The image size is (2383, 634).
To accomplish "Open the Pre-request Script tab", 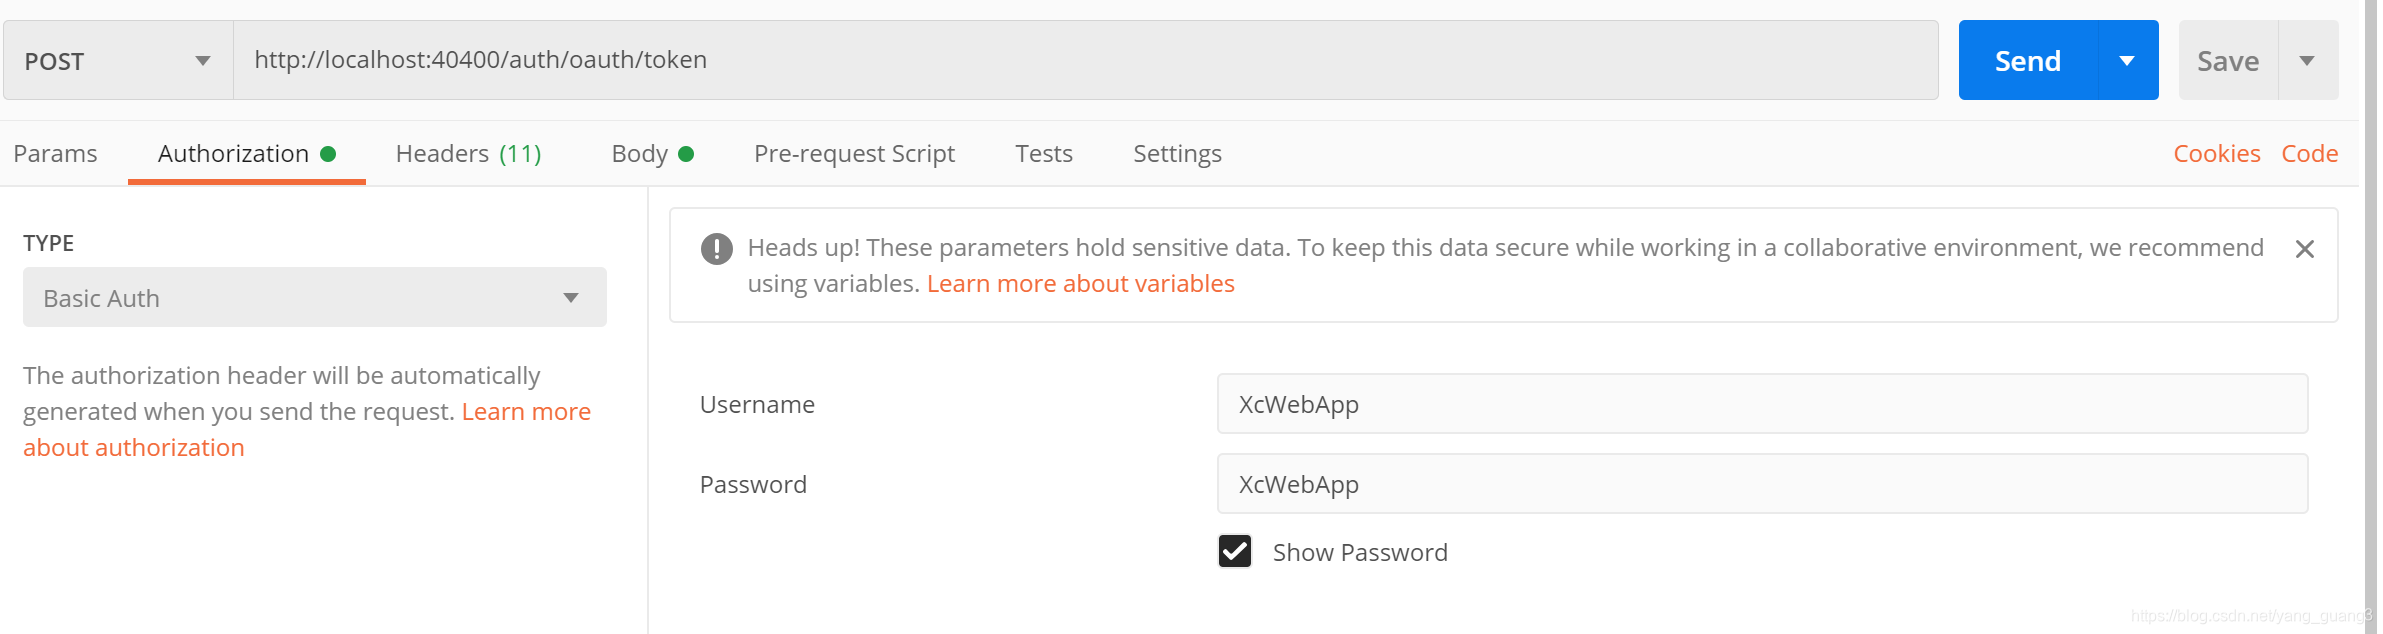I will point(854,154).
